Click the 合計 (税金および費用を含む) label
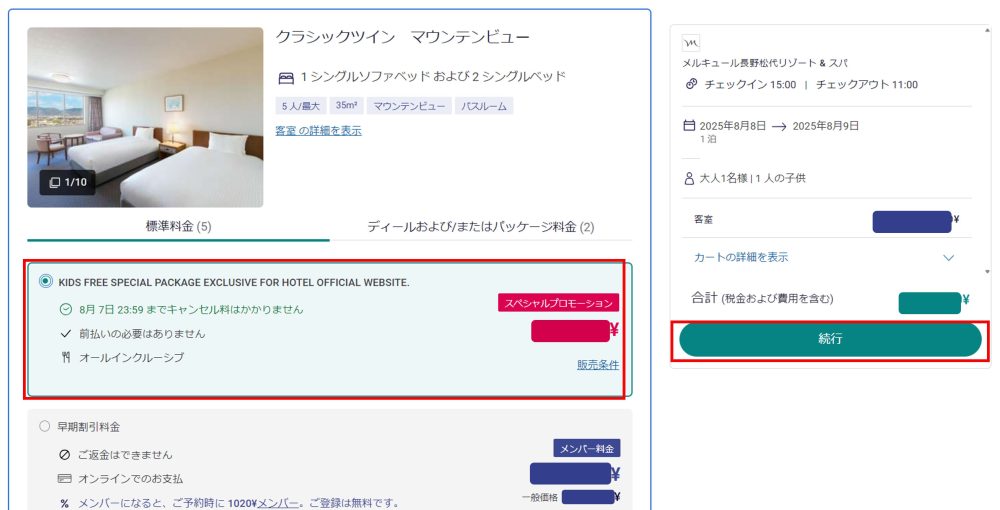 (762, 298)
